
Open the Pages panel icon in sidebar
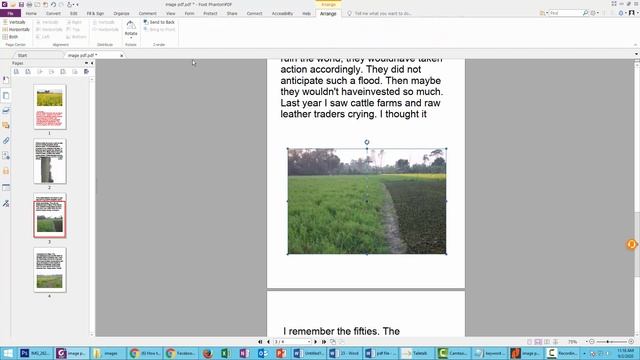click(x=6, y=96)
